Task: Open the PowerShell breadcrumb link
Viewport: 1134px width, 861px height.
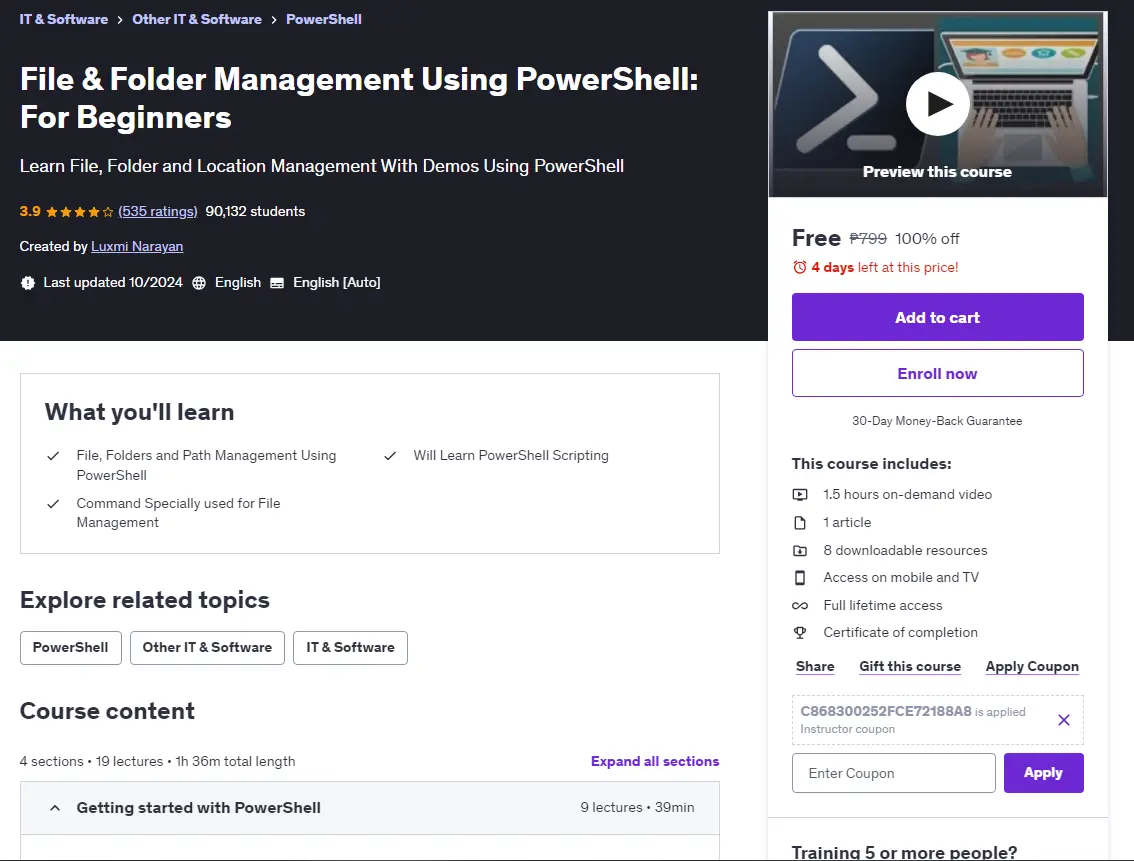Action: click(x=323, y=20)
